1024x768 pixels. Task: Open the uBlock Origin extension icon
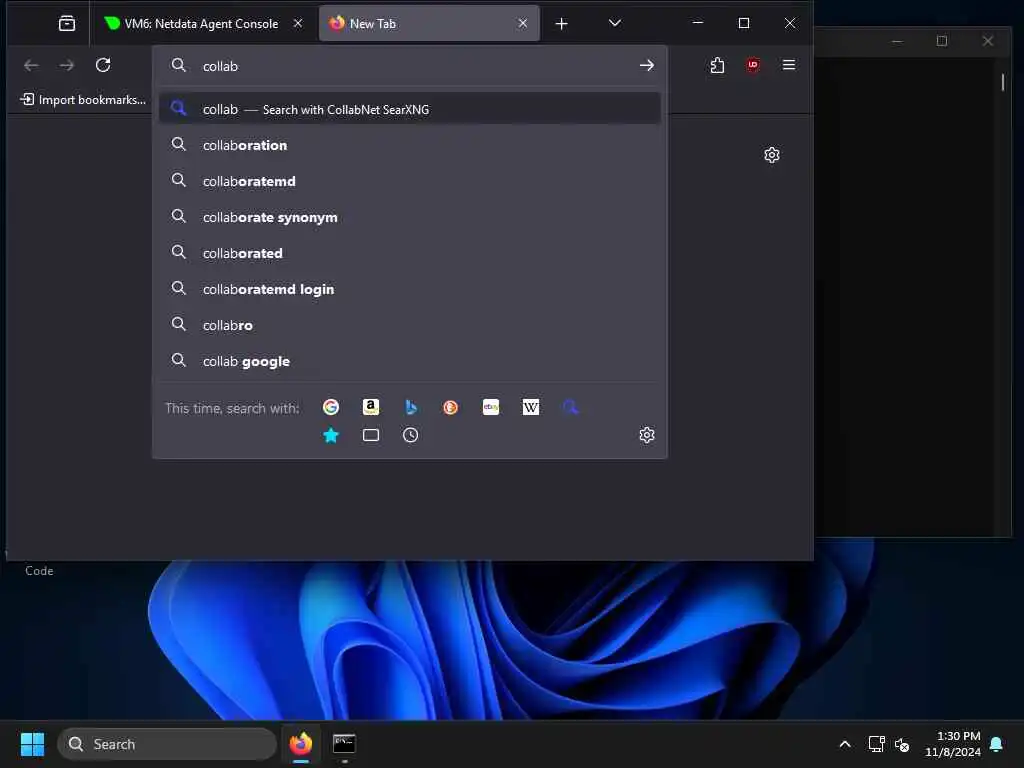point(753,65)
